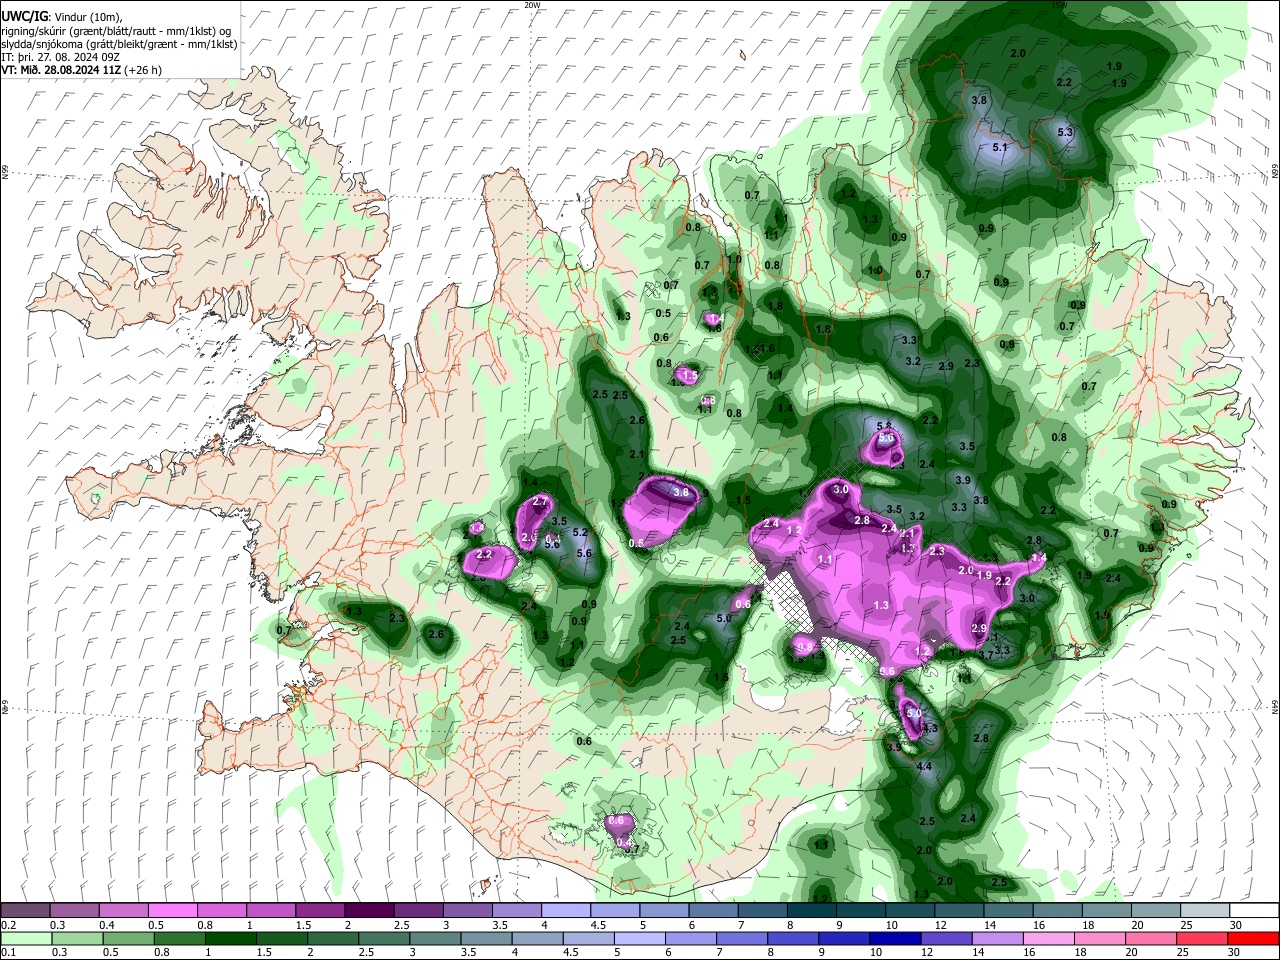Pick the dark teal snow swatch between 8 and 9
Screen dimensions: 1280x960
click(811, 911)
